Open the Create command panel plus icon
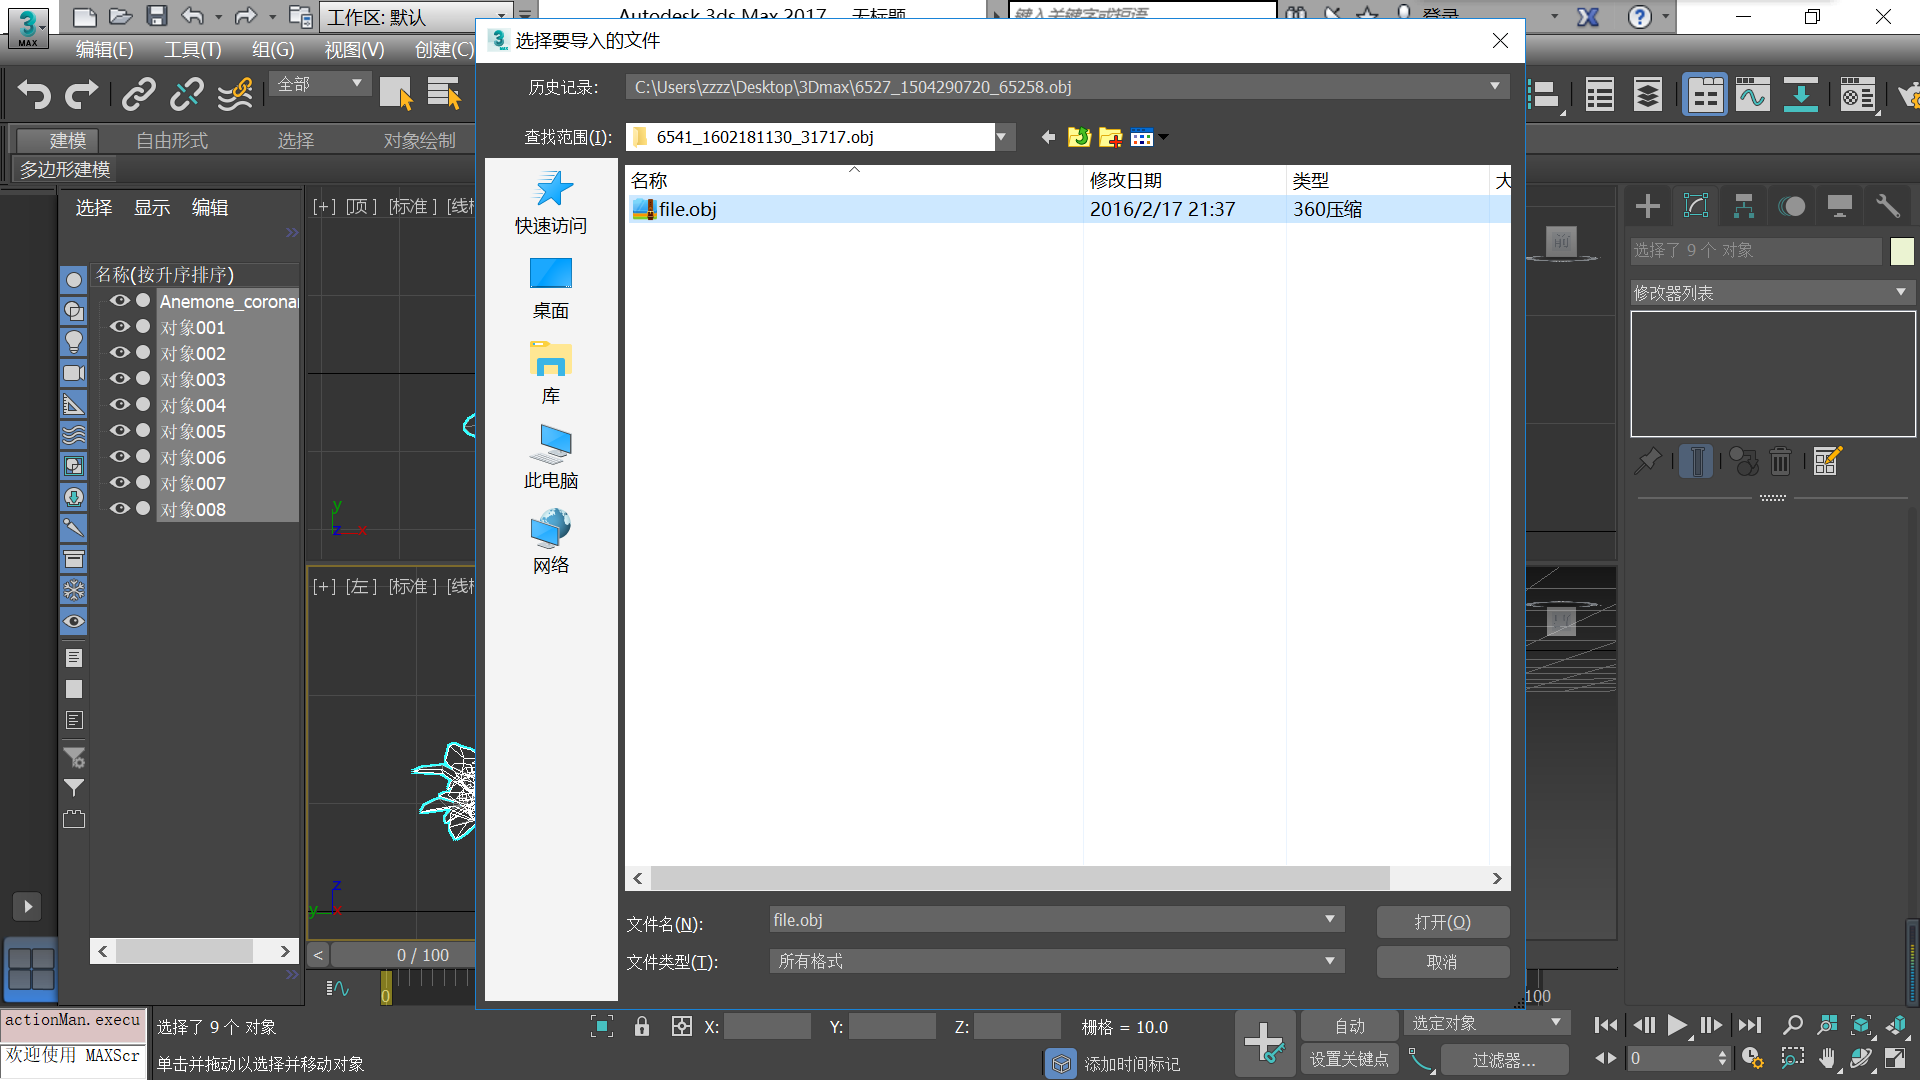This screenshot has width=1920, height=1080. tap(1647, 207)
